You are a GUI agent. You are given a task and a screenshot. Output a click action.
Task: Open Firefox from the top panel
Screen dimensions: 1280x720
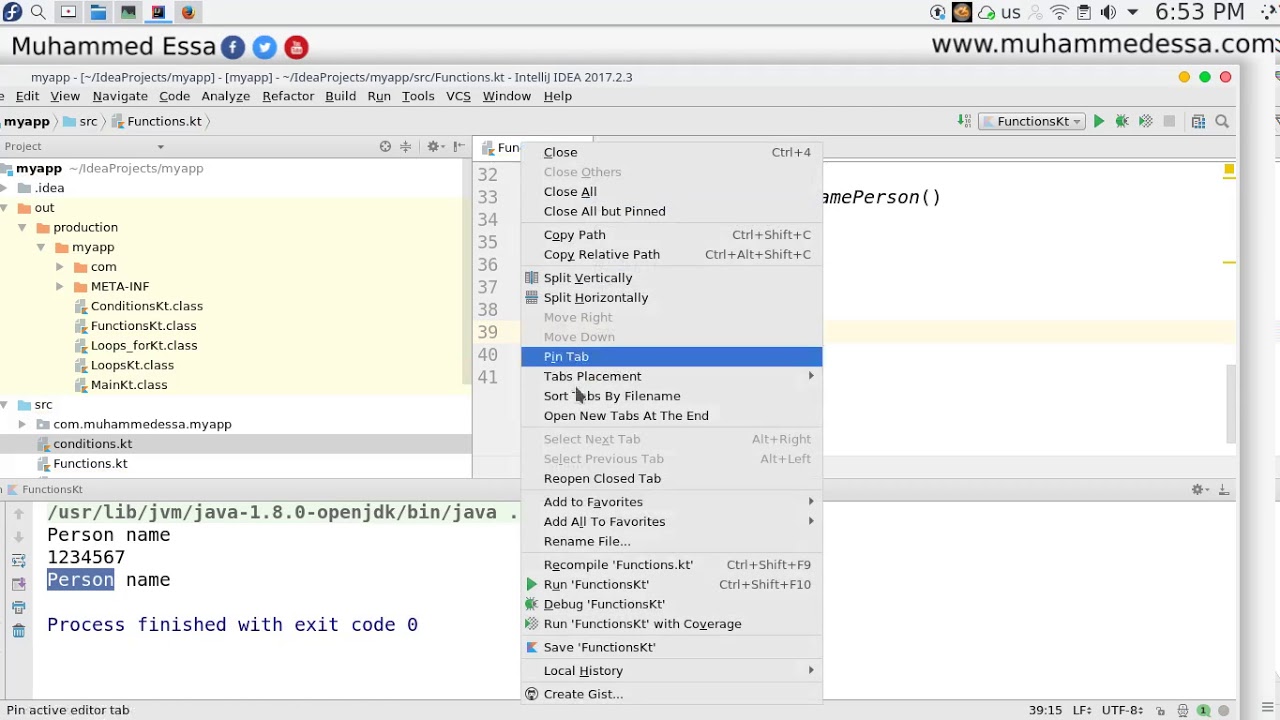pyautogui.click(x=188, y=12)
